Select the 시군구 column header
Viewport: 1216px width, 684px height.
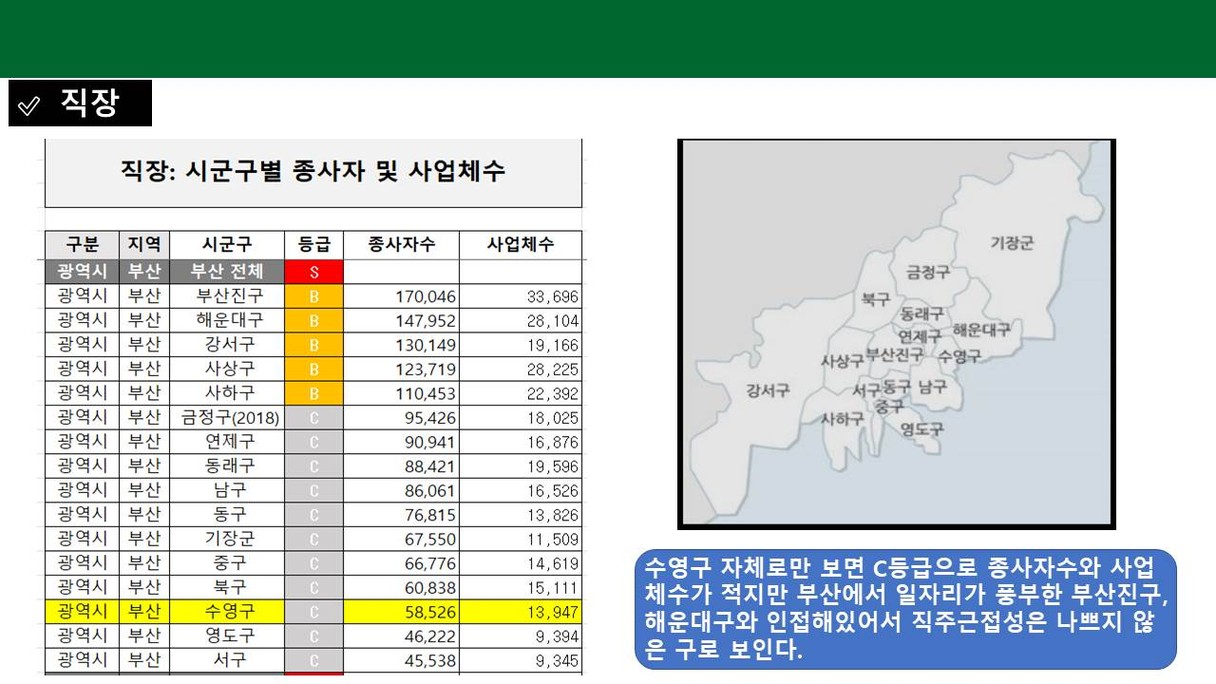pyautogui.click(x=227, y=245)
